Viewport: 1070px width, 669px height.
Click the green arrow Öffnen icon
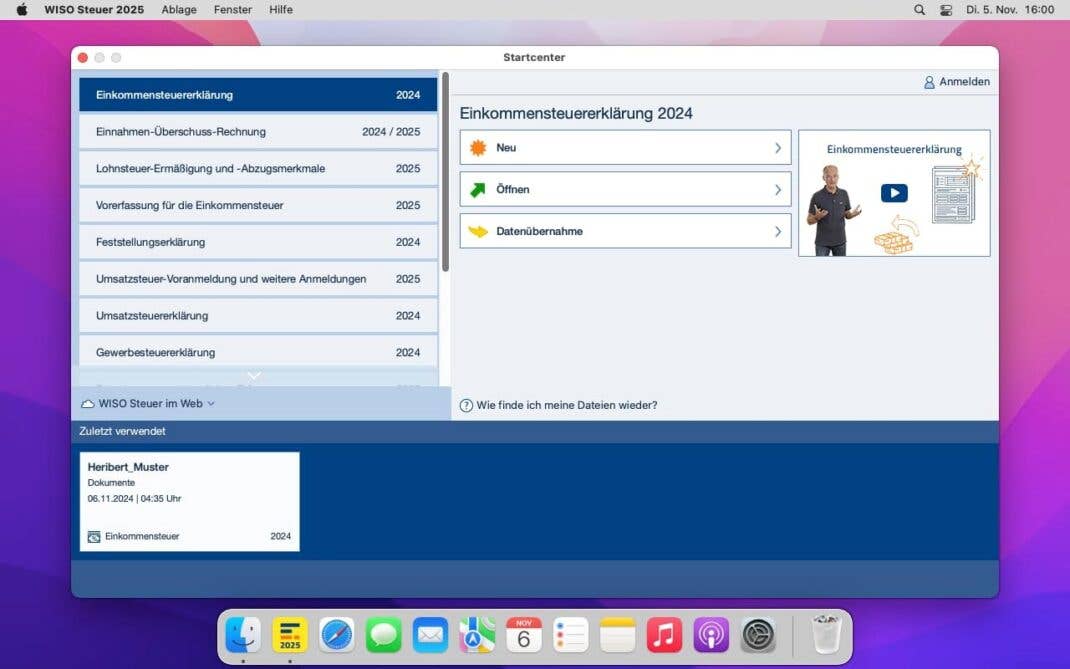478,190
